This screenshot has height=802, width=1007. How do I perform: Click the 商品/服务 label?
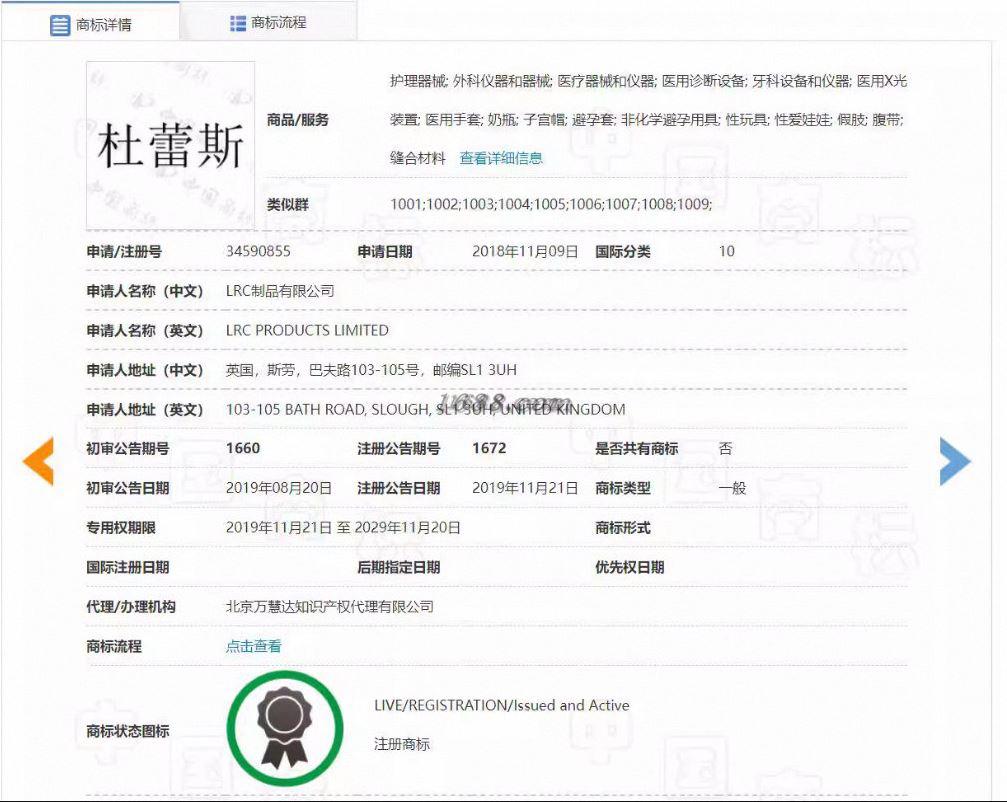pyautogui.click(x=297, y=120)
